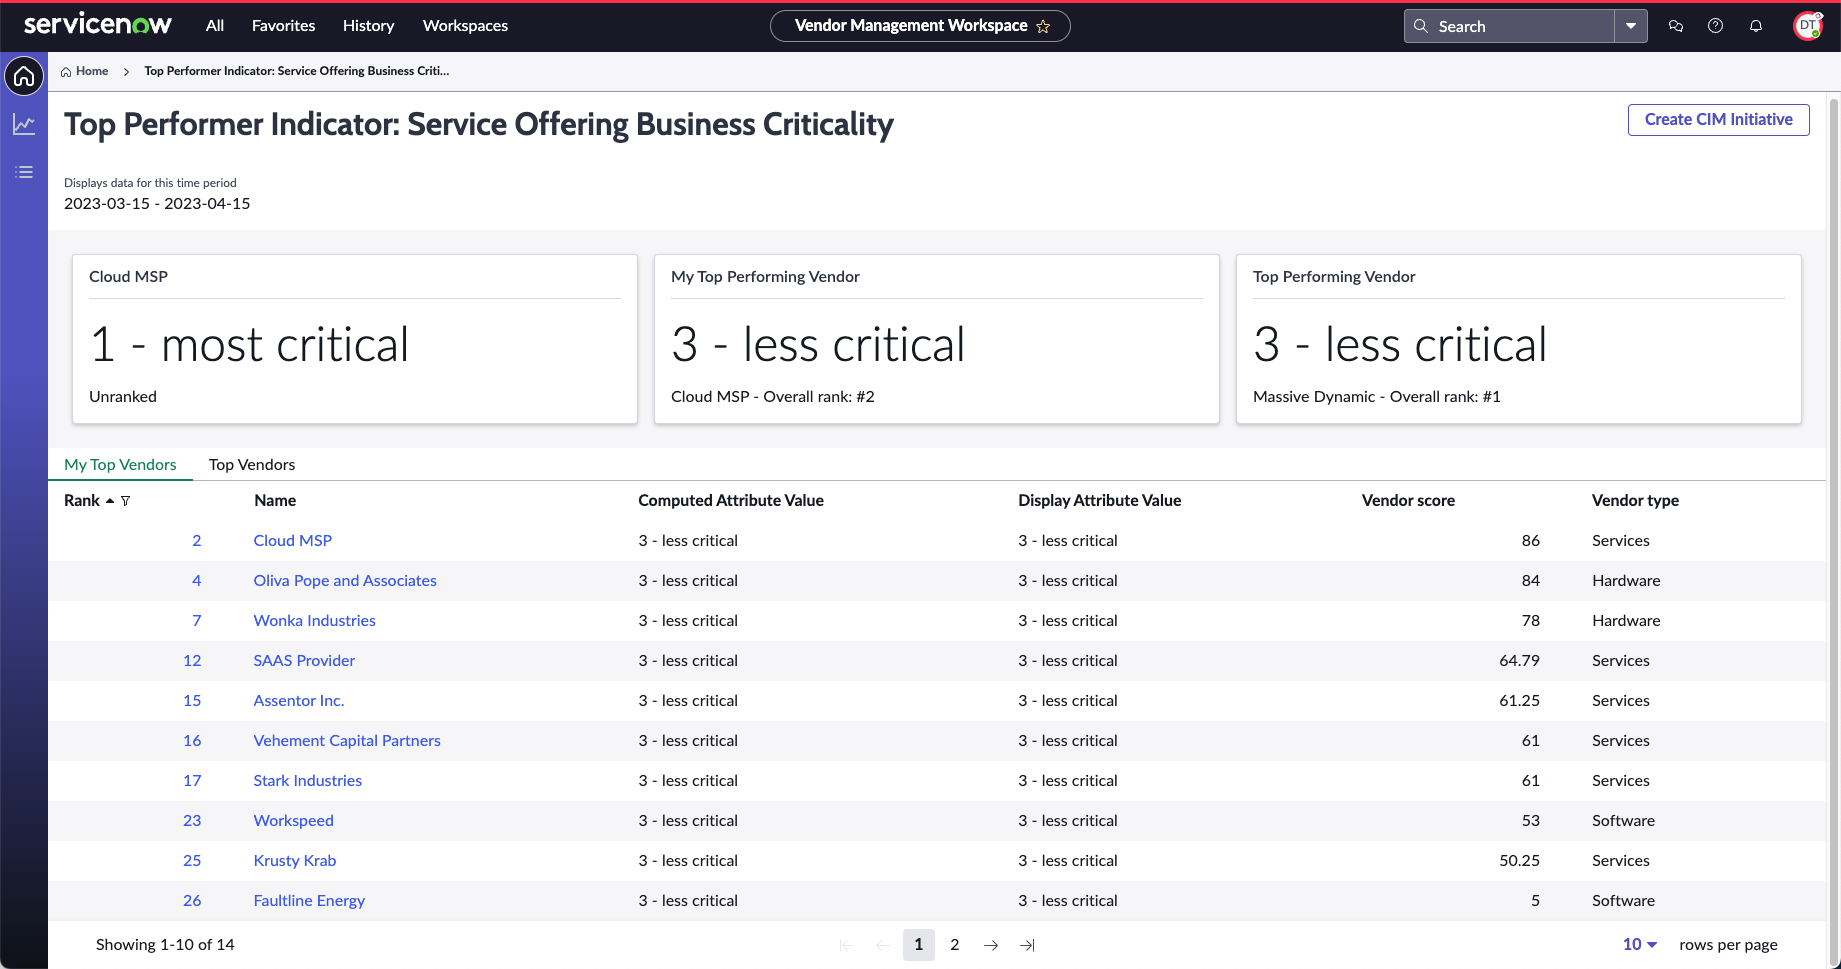Open the Vehement Capital Partners link
The width and height of the screenshot is (1841, 969).
point(347,741)
